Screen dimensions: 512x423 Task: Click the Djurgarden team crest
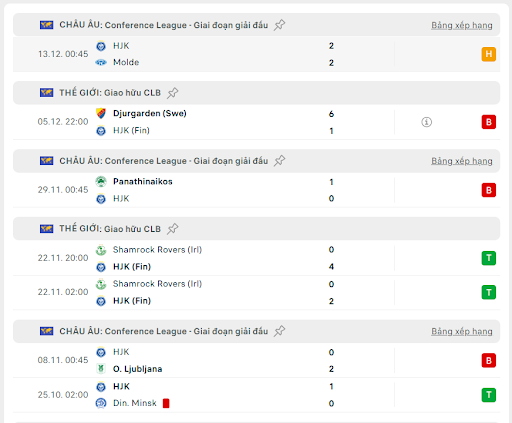tap(101, 114)
